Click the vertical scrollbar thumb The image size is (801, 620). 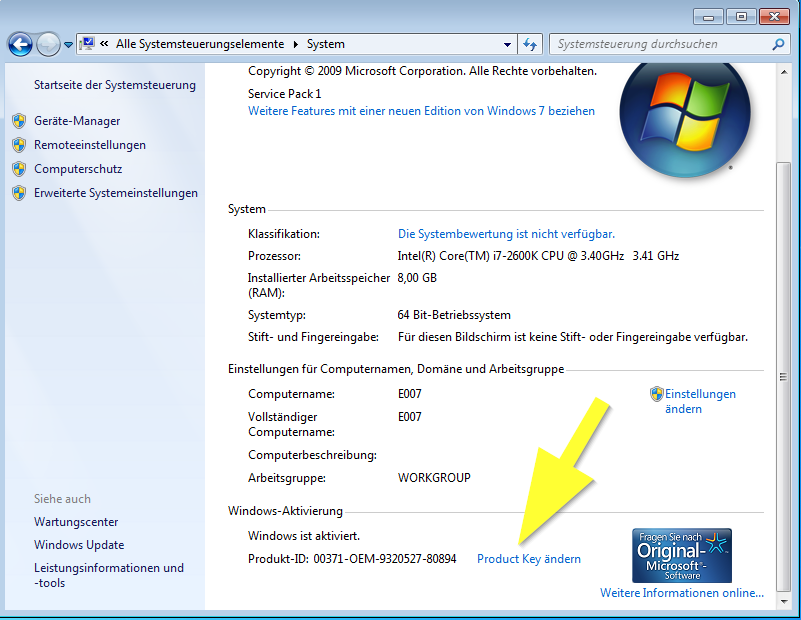point(784,377)
